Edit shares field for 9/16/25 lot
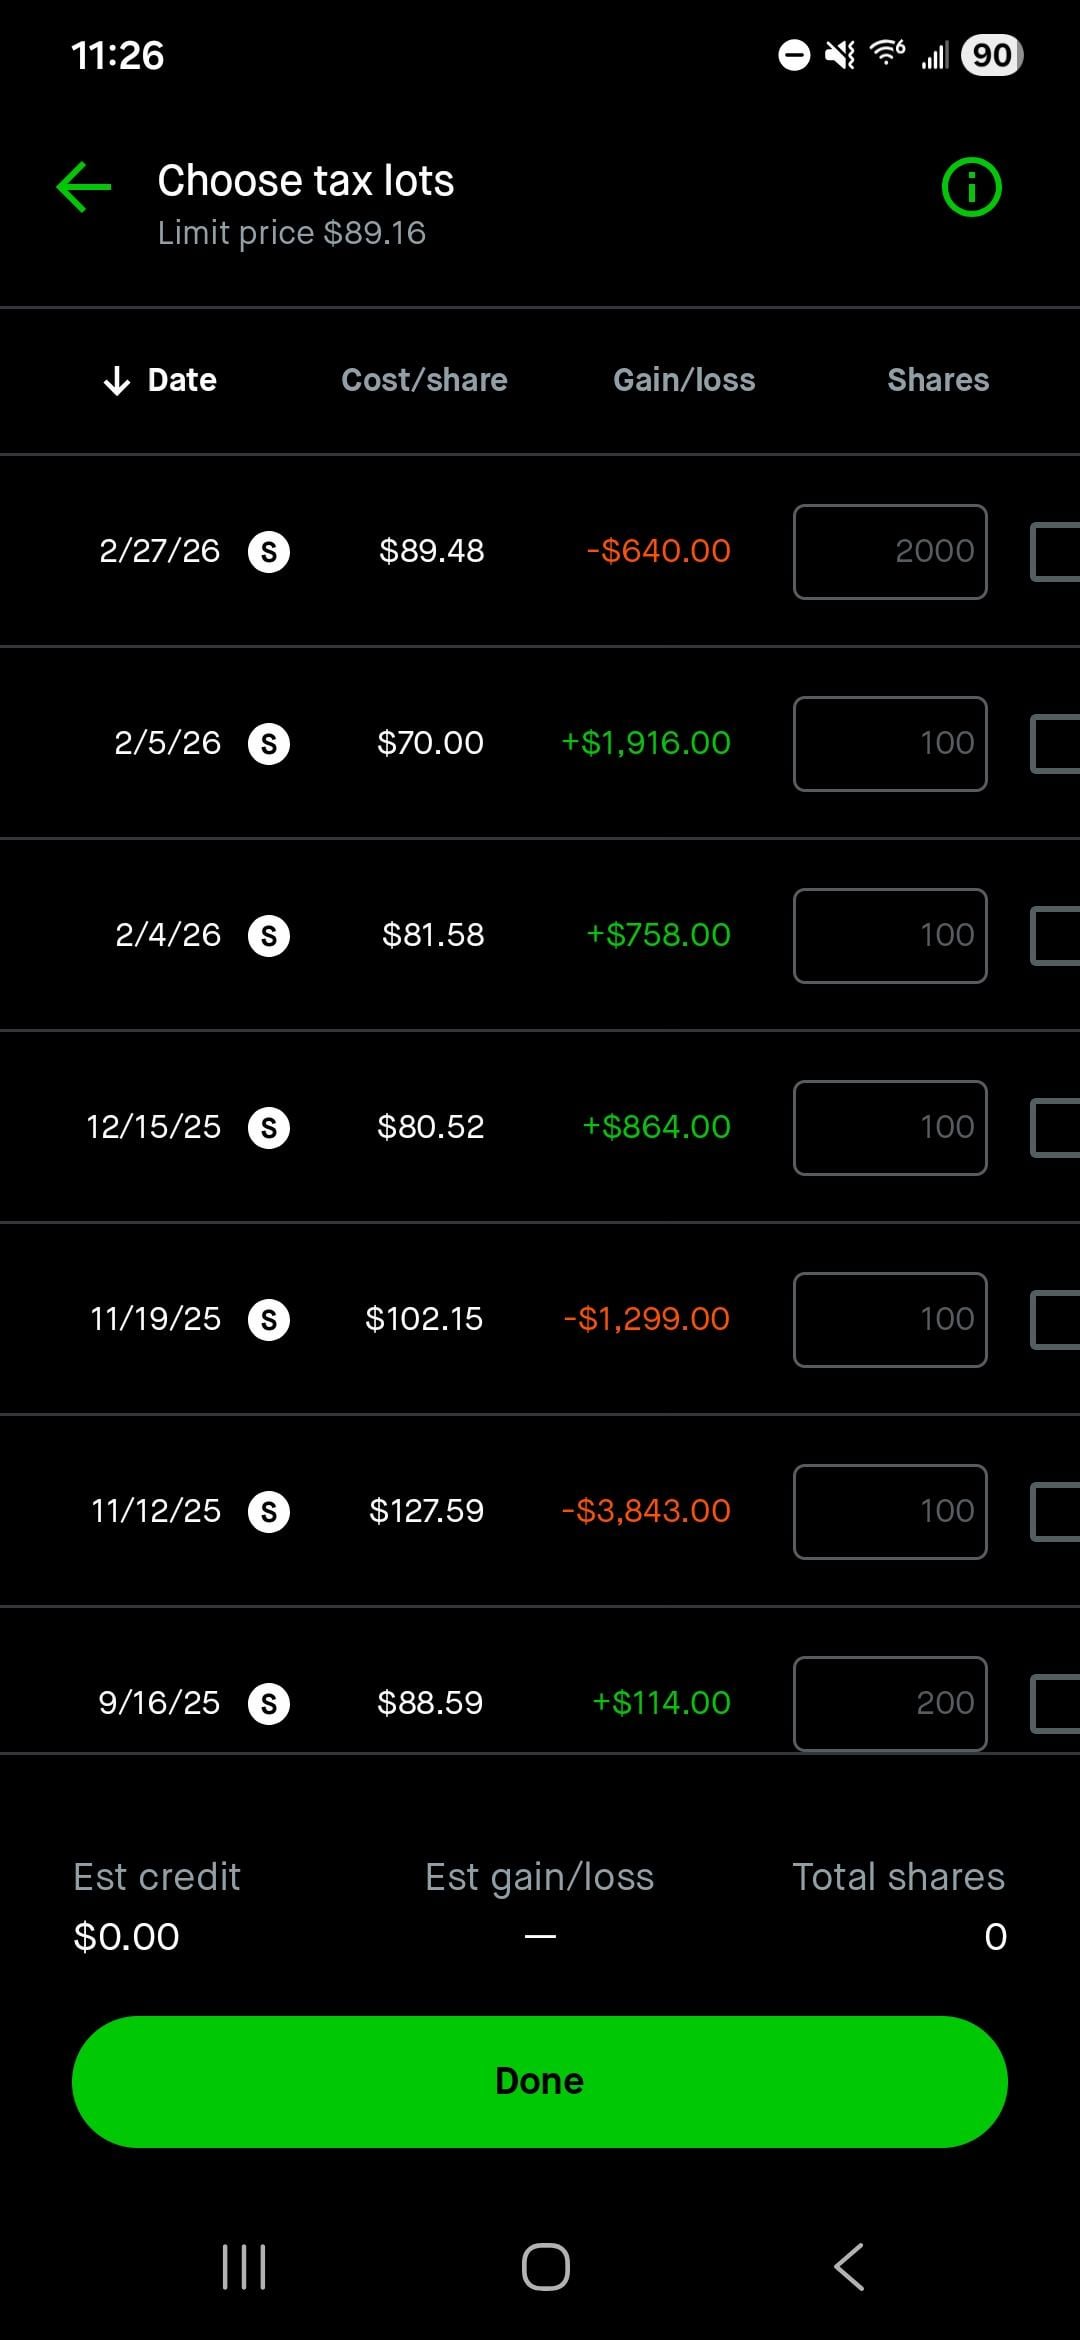 coord(890,1703)
